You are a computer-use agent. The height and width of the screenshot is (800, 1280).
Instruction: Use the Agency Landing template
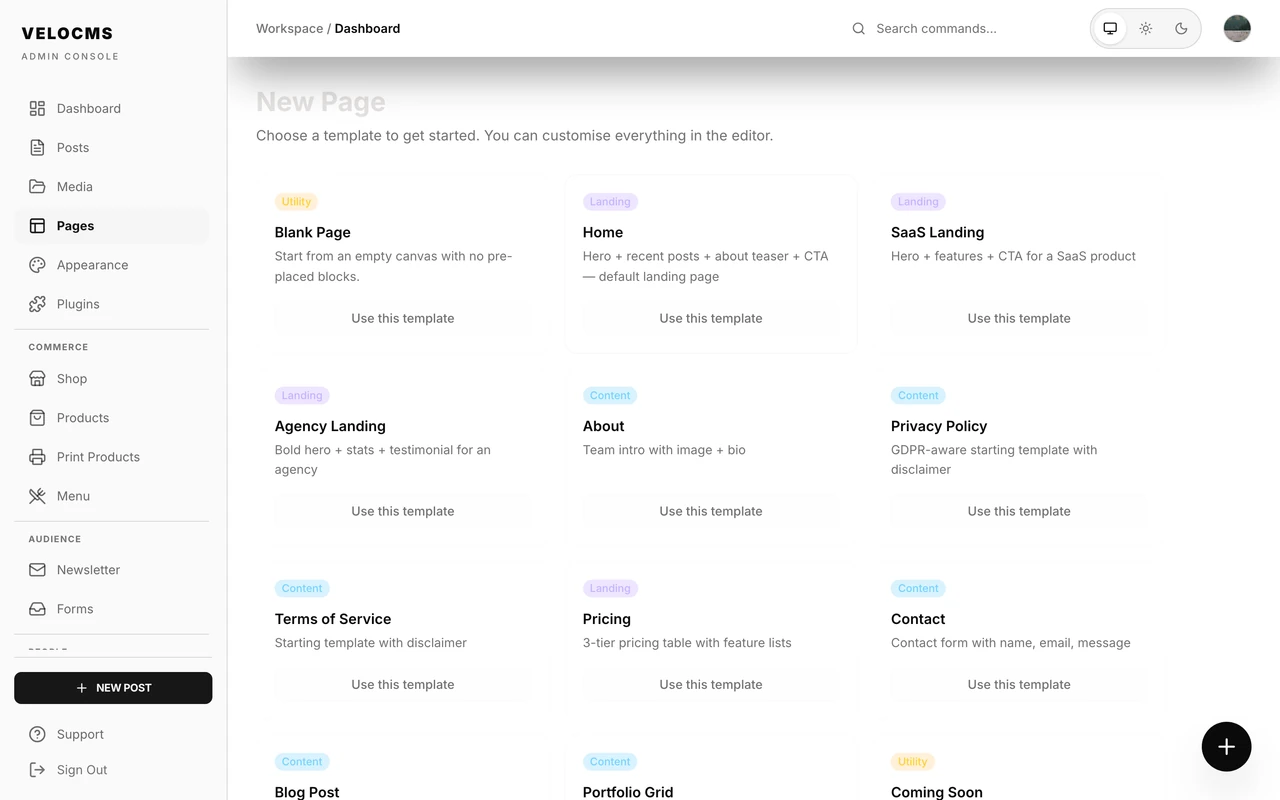(403, 511)
